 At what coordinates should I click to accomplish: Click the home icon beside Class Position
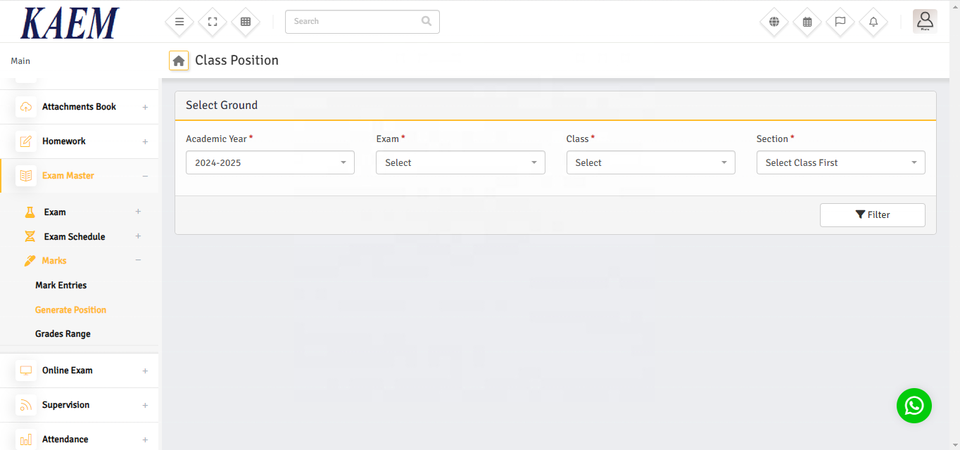(179, 61)
